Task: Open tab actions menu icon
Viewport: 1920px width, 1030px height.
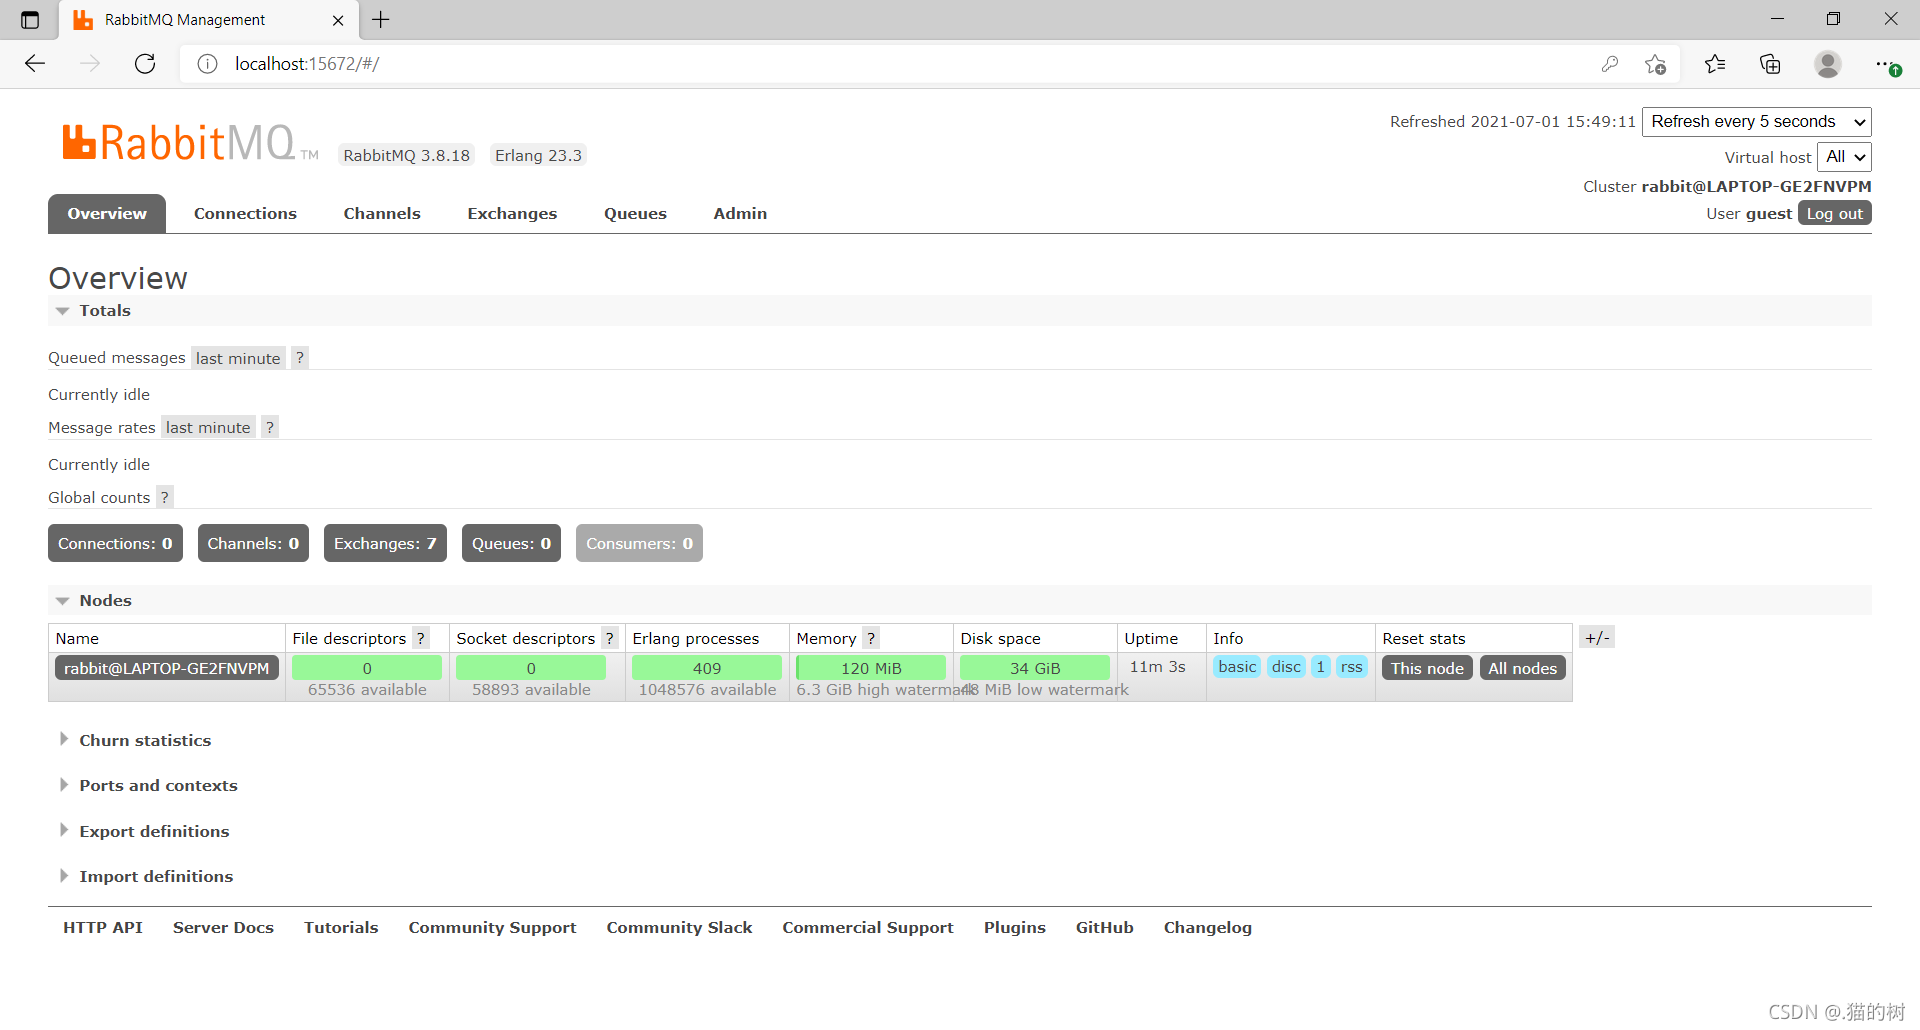Action: [x=30, y=20]
